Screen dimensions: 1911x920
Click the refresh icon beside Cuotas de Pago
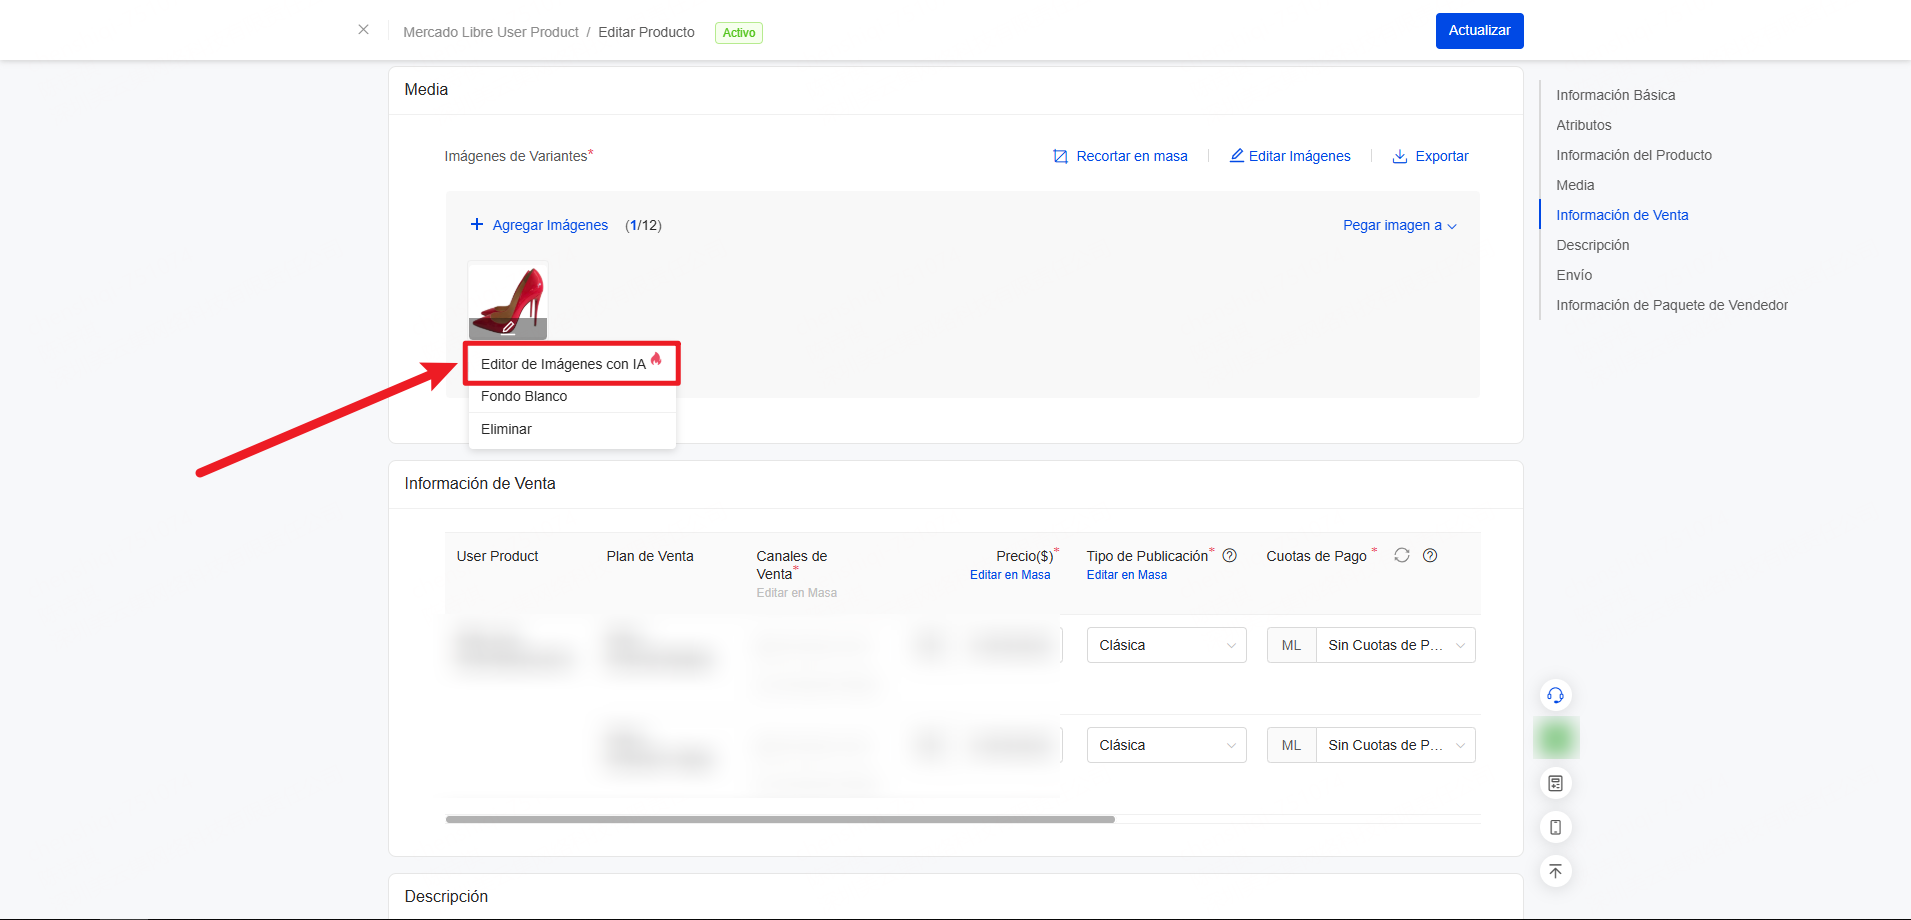tap(1402, 555)
